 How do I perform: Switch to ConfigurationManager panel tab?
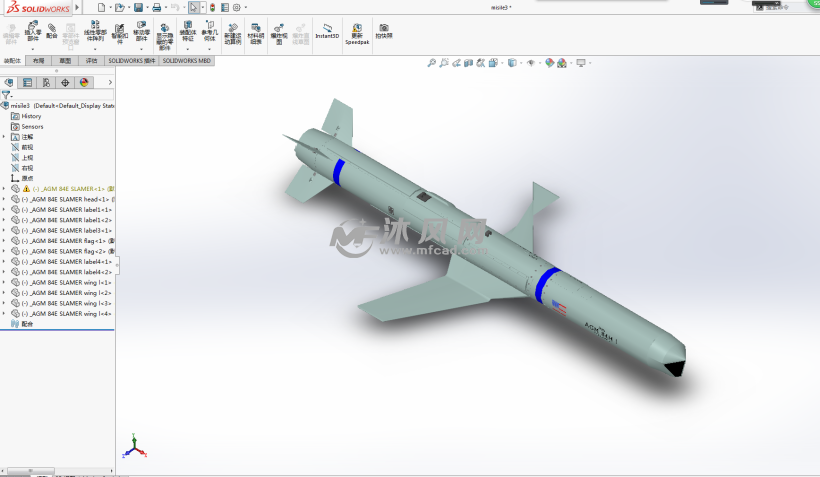click(46, 83)
